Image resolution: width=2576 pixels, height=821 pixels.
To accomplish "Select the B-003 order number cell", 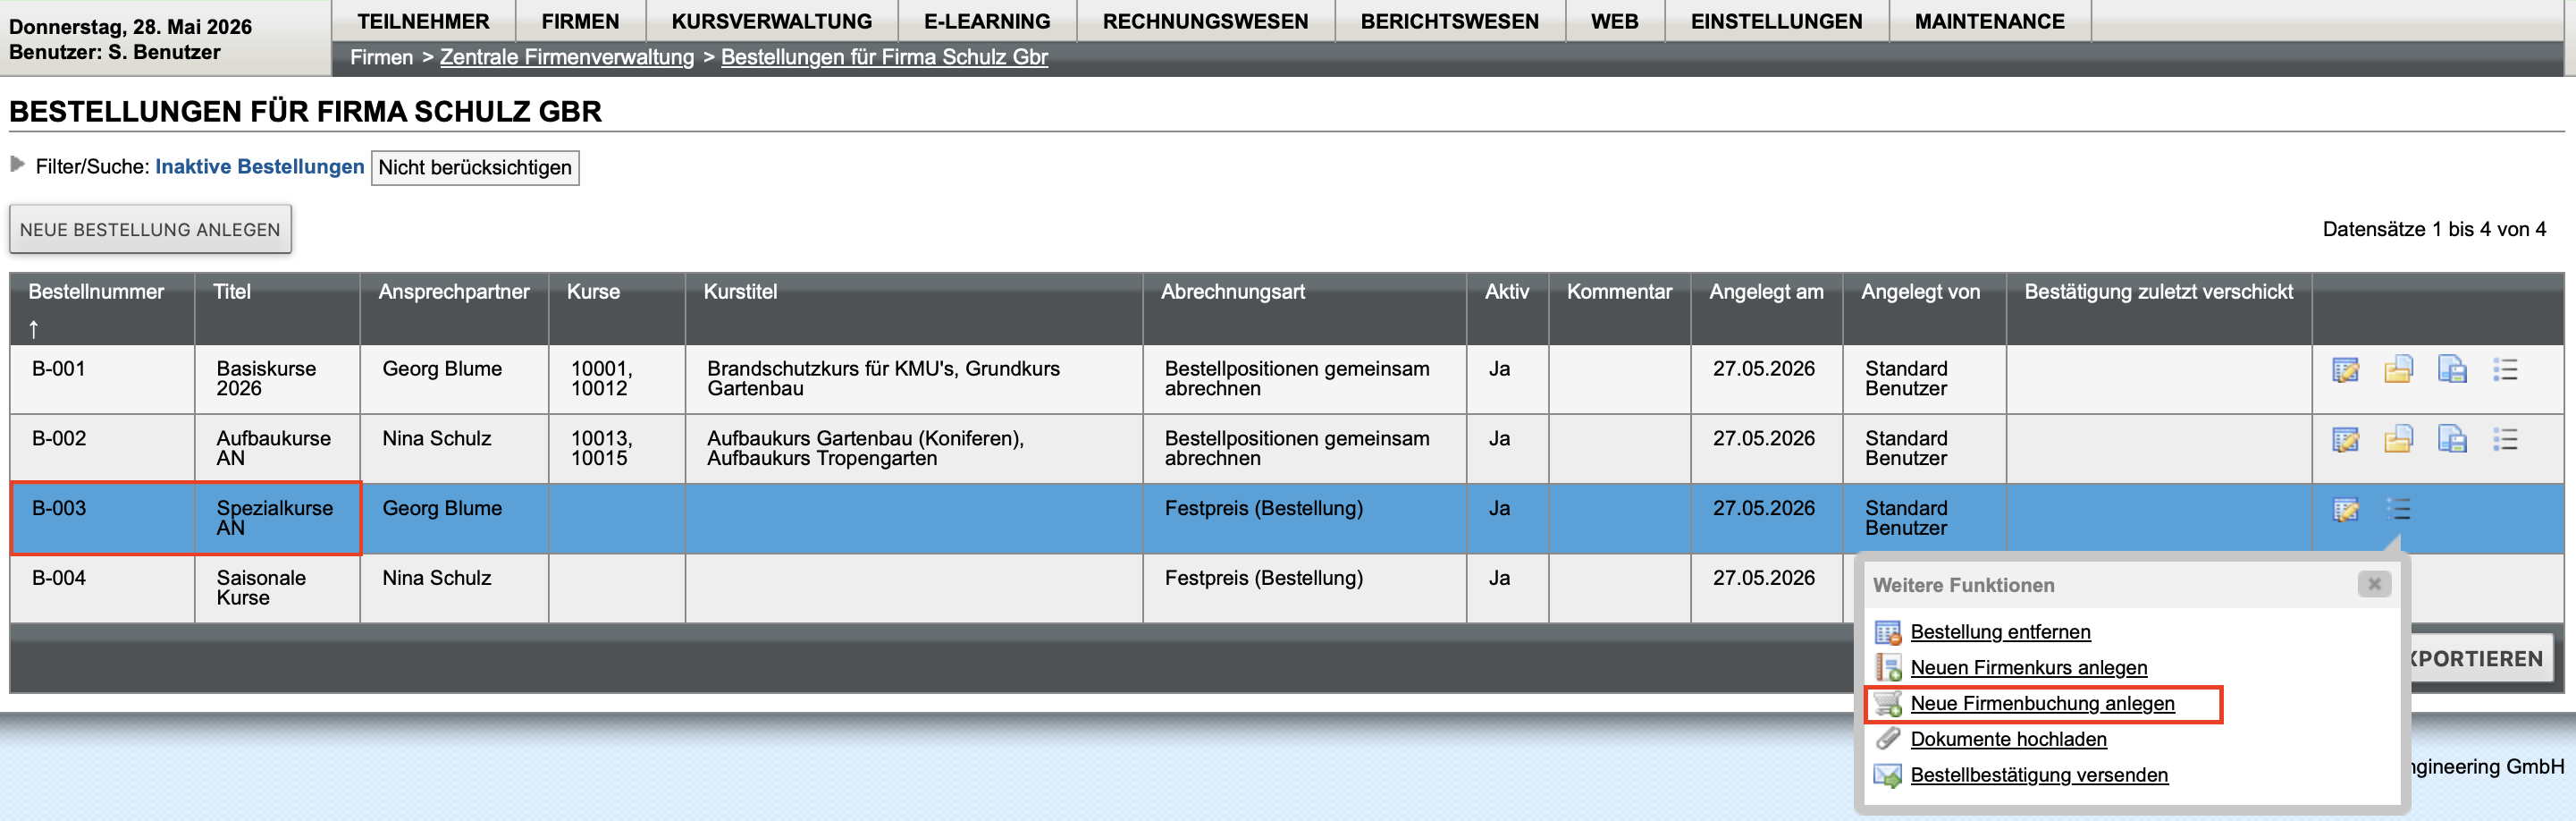I will click(x=102, y=519).
